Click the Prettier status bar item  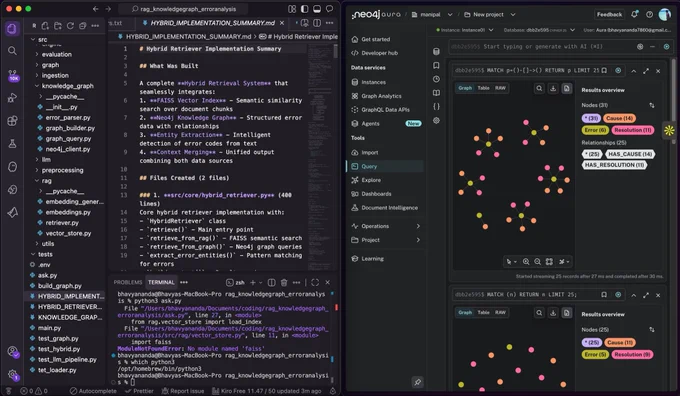coord(139,391)
